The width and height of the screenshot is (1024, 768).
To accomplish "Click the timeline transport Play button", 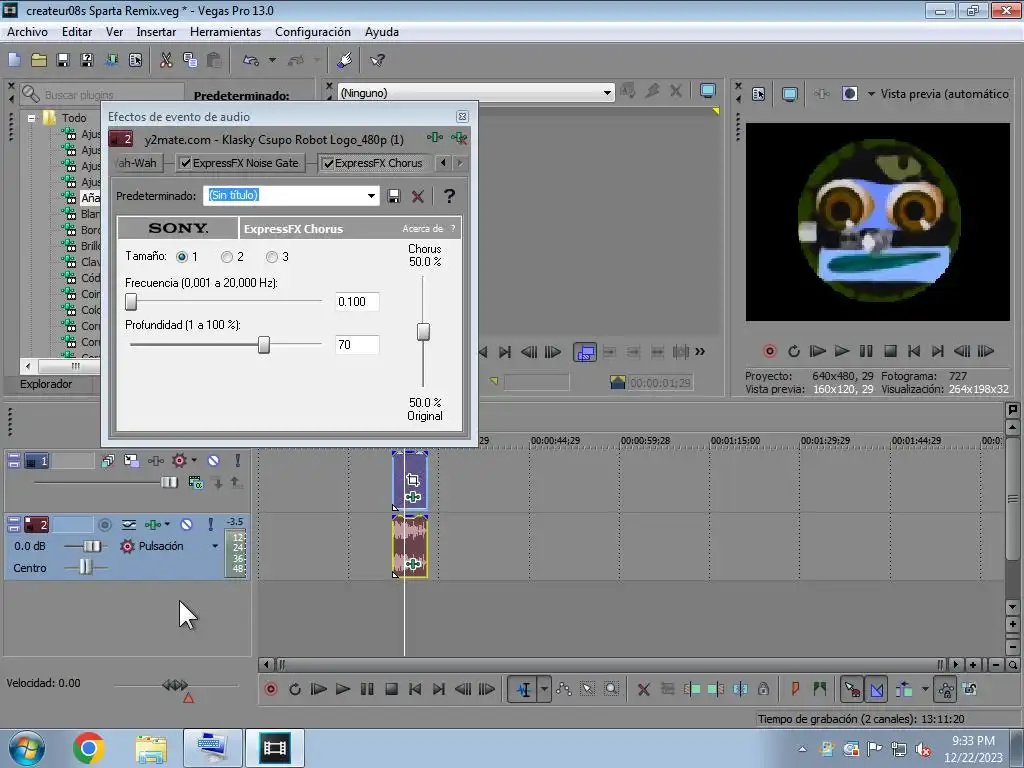I will coord(342,689).
